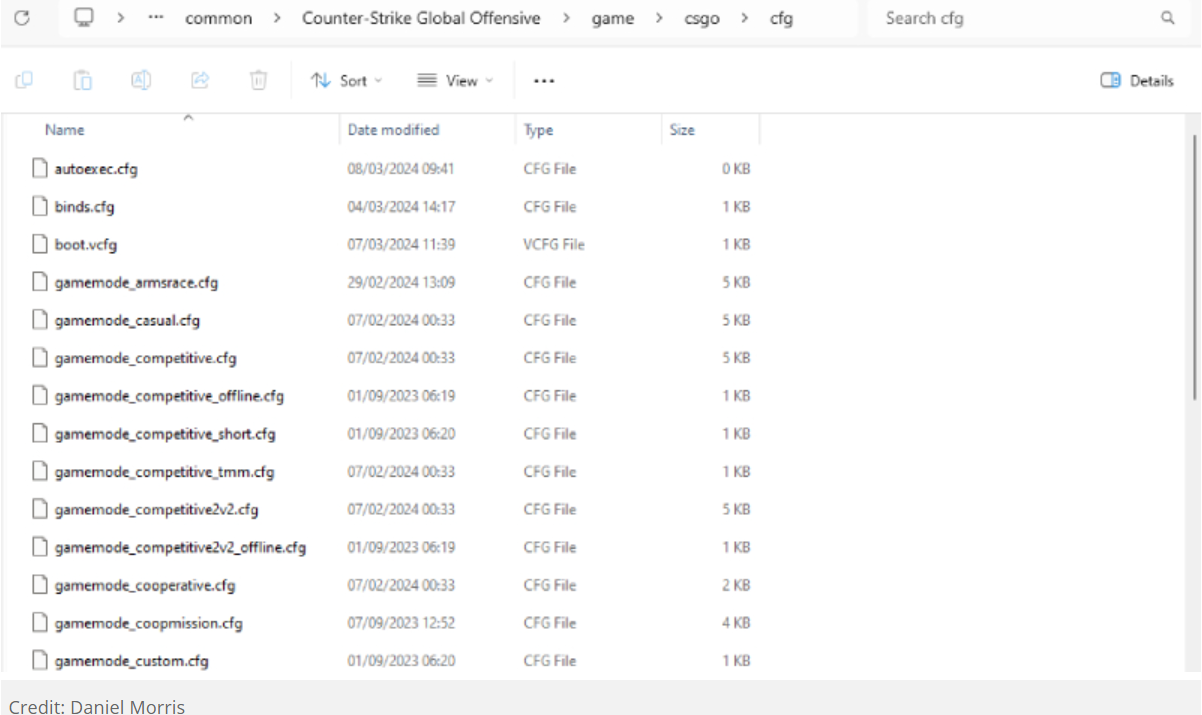Viewport: 1202px width, 715px height.
Task: Select gamemode_competitive2v2.cfg file name
Action: click(x=156, y=510)
